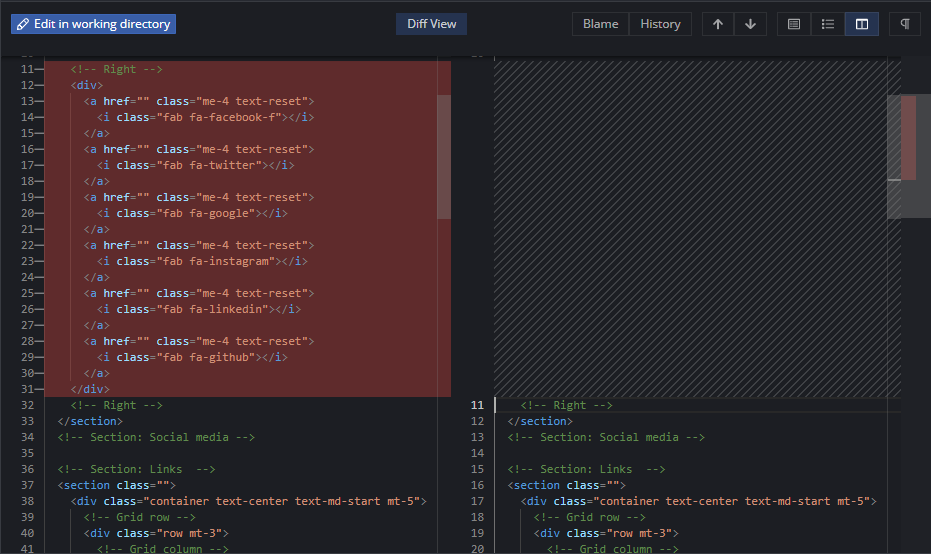Go to previous change with up arrow
Image resolution: width=931 pixels, height=554 pixels.
(x=718, y=24)
